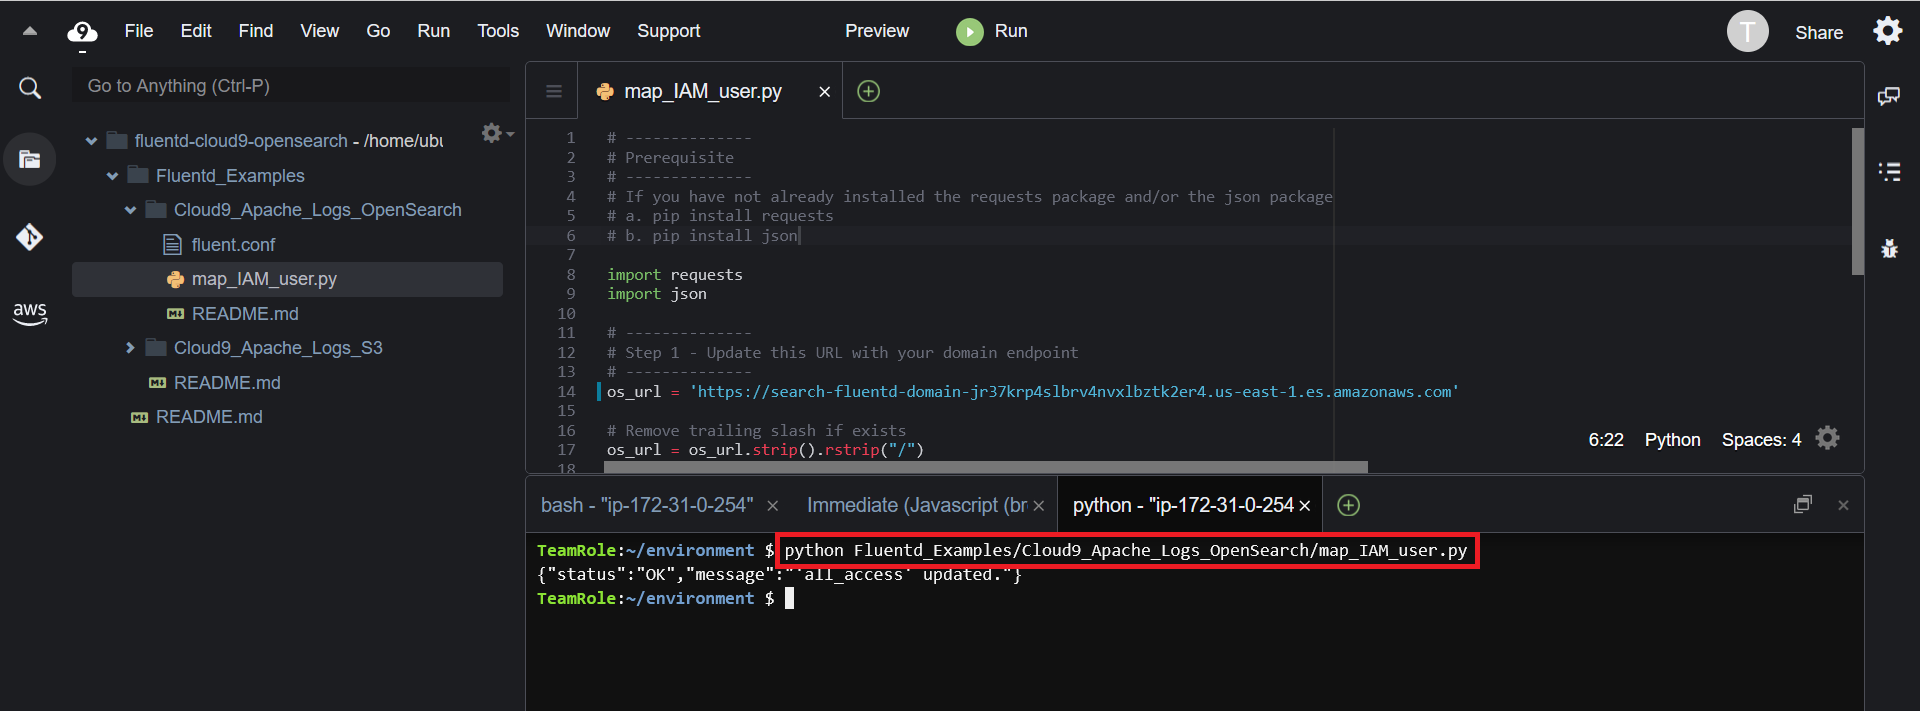Change the Python syntax mode selector

1672,440
